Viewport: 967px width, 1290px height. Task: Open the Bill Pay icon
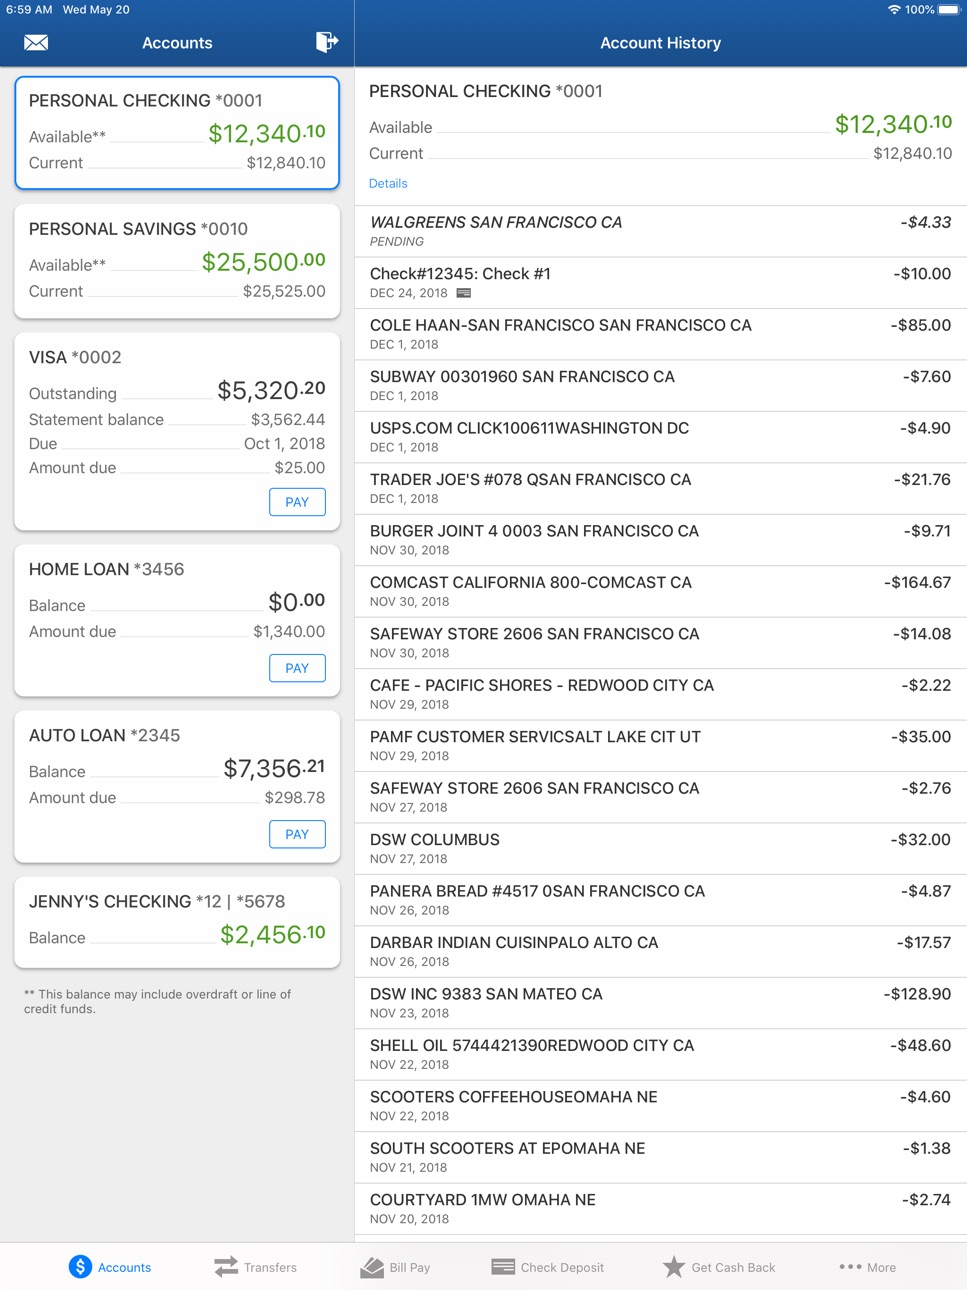point(372,1267)
